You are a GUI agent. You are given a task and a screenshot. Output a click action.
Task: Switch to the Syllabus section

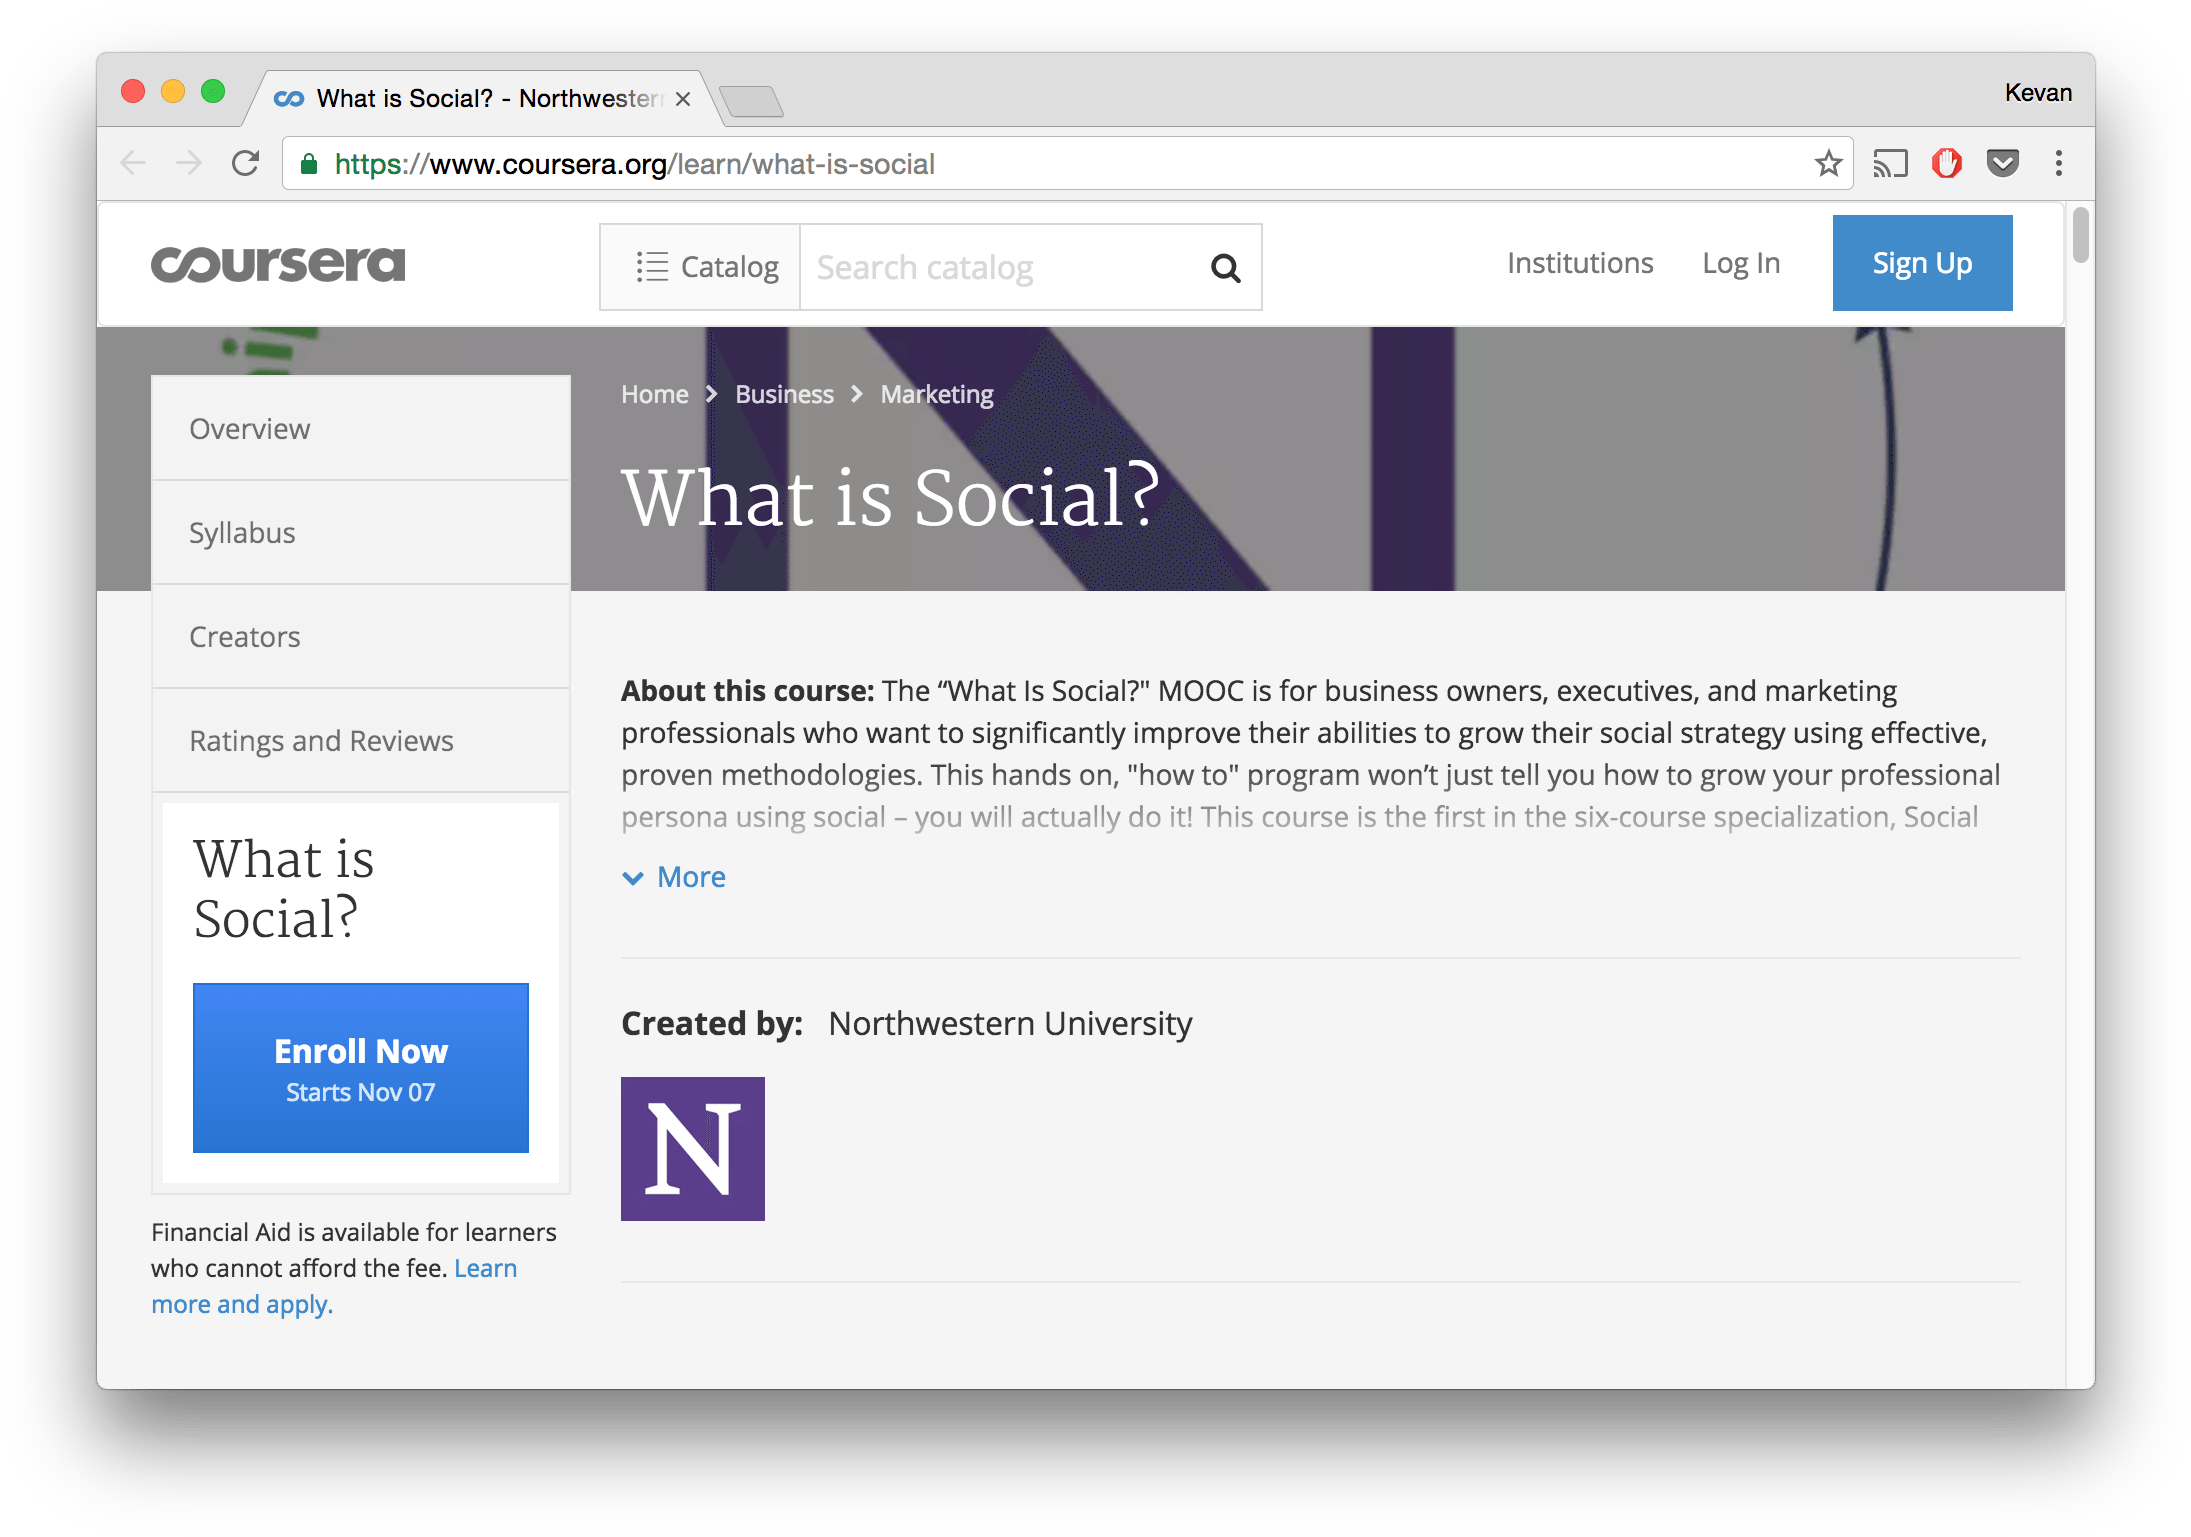pyautogui.click(x=242, y=532)
